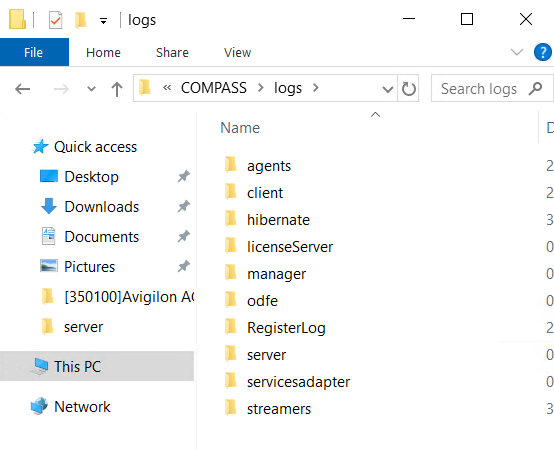The image size is (554, 450).
Task: Expand the ribbon with the chevron
Action: [517, 53]
